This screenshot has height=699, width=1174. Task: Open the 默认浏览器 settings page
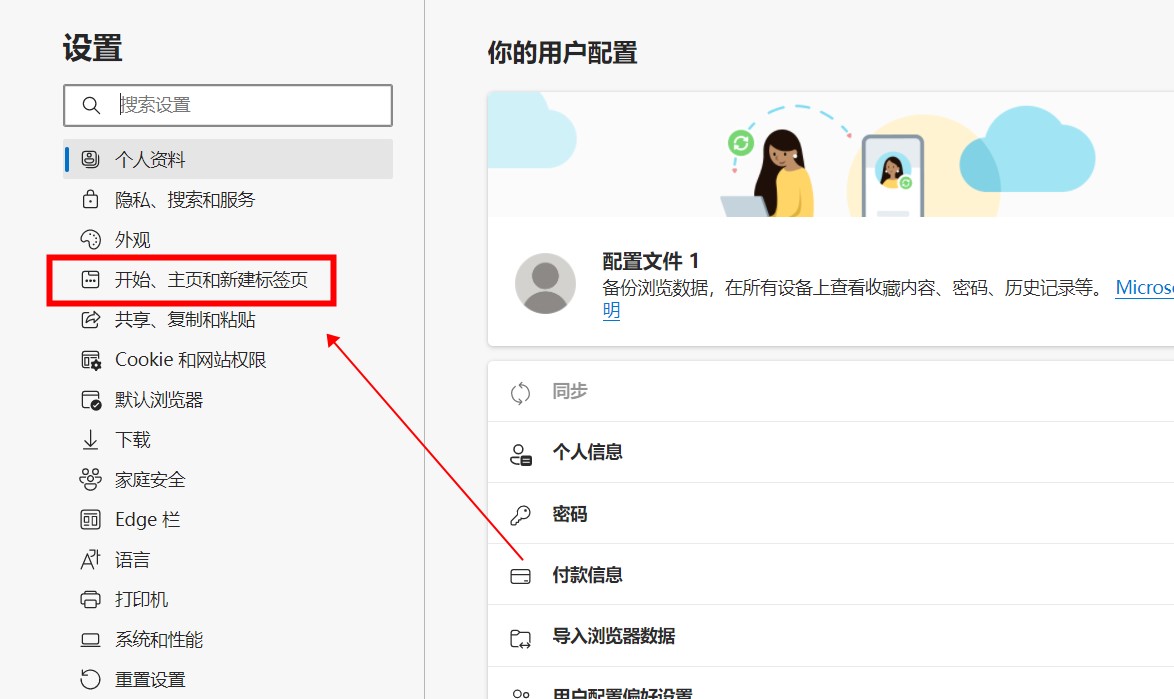[159, 400]
